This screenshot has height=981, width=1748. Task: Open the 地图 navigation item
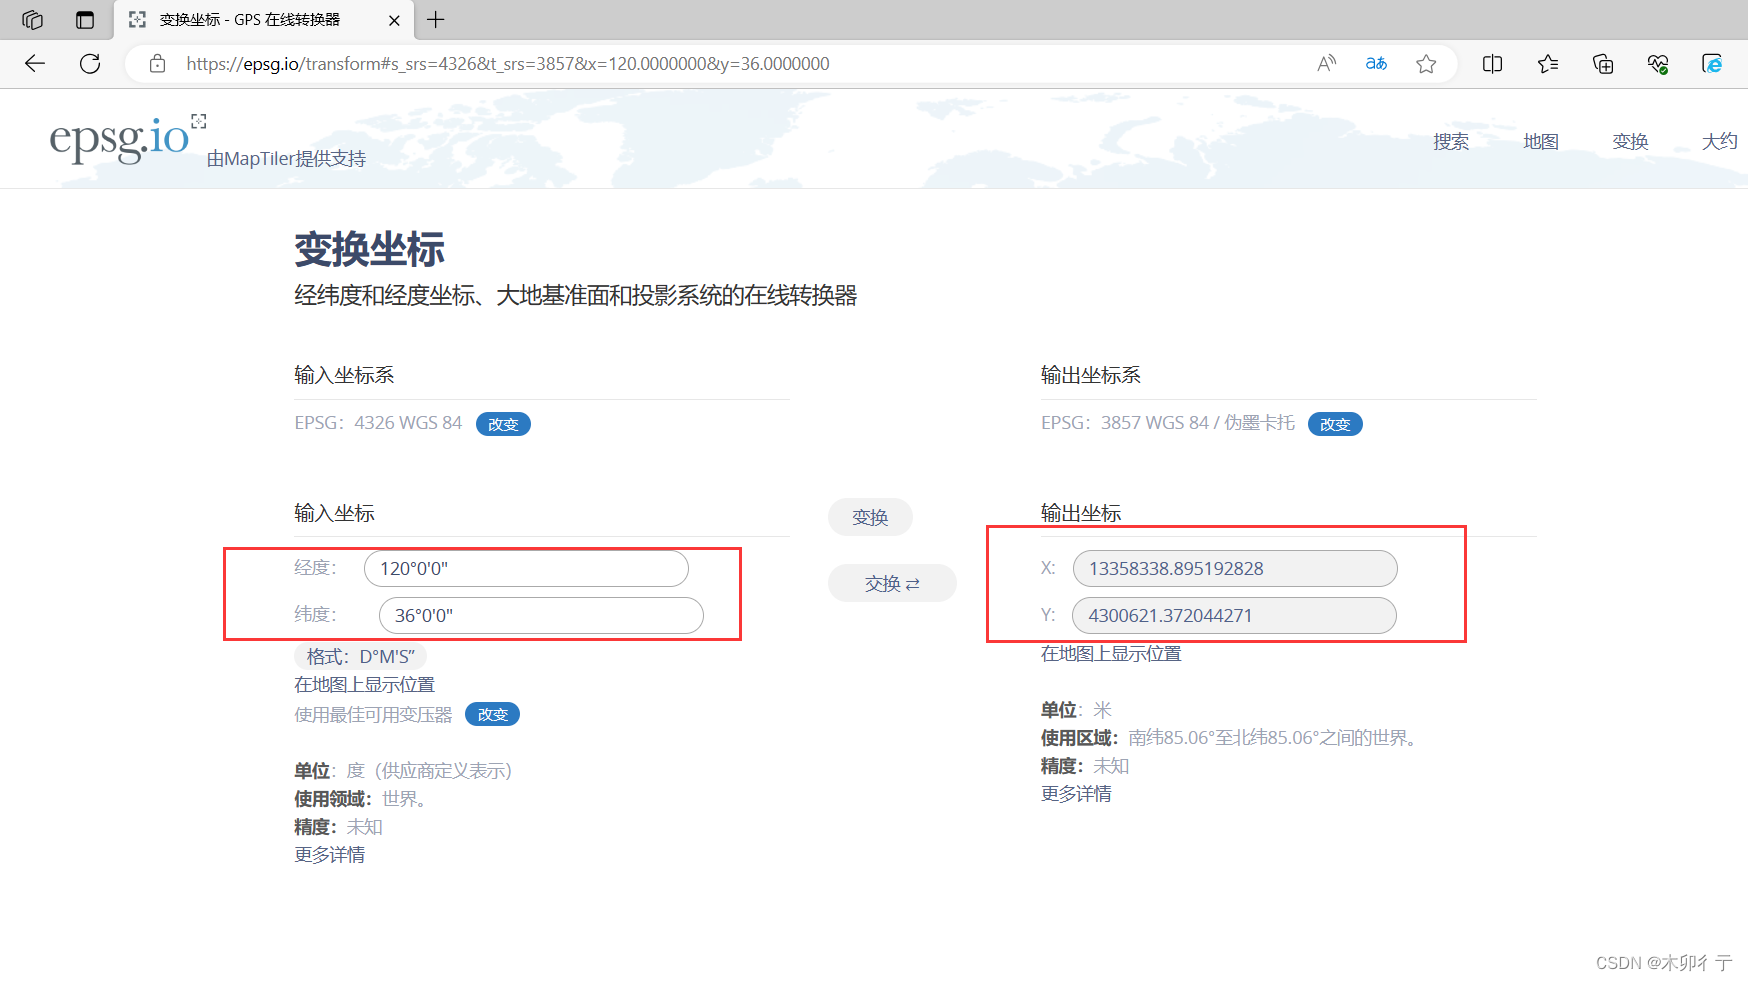(1541, 142)
